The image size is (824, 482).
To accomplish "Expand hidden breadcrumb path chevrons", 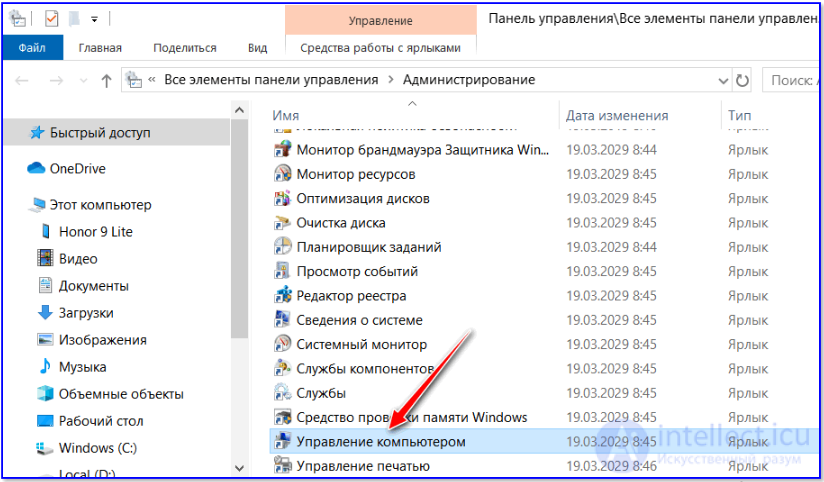I will 152,80.
